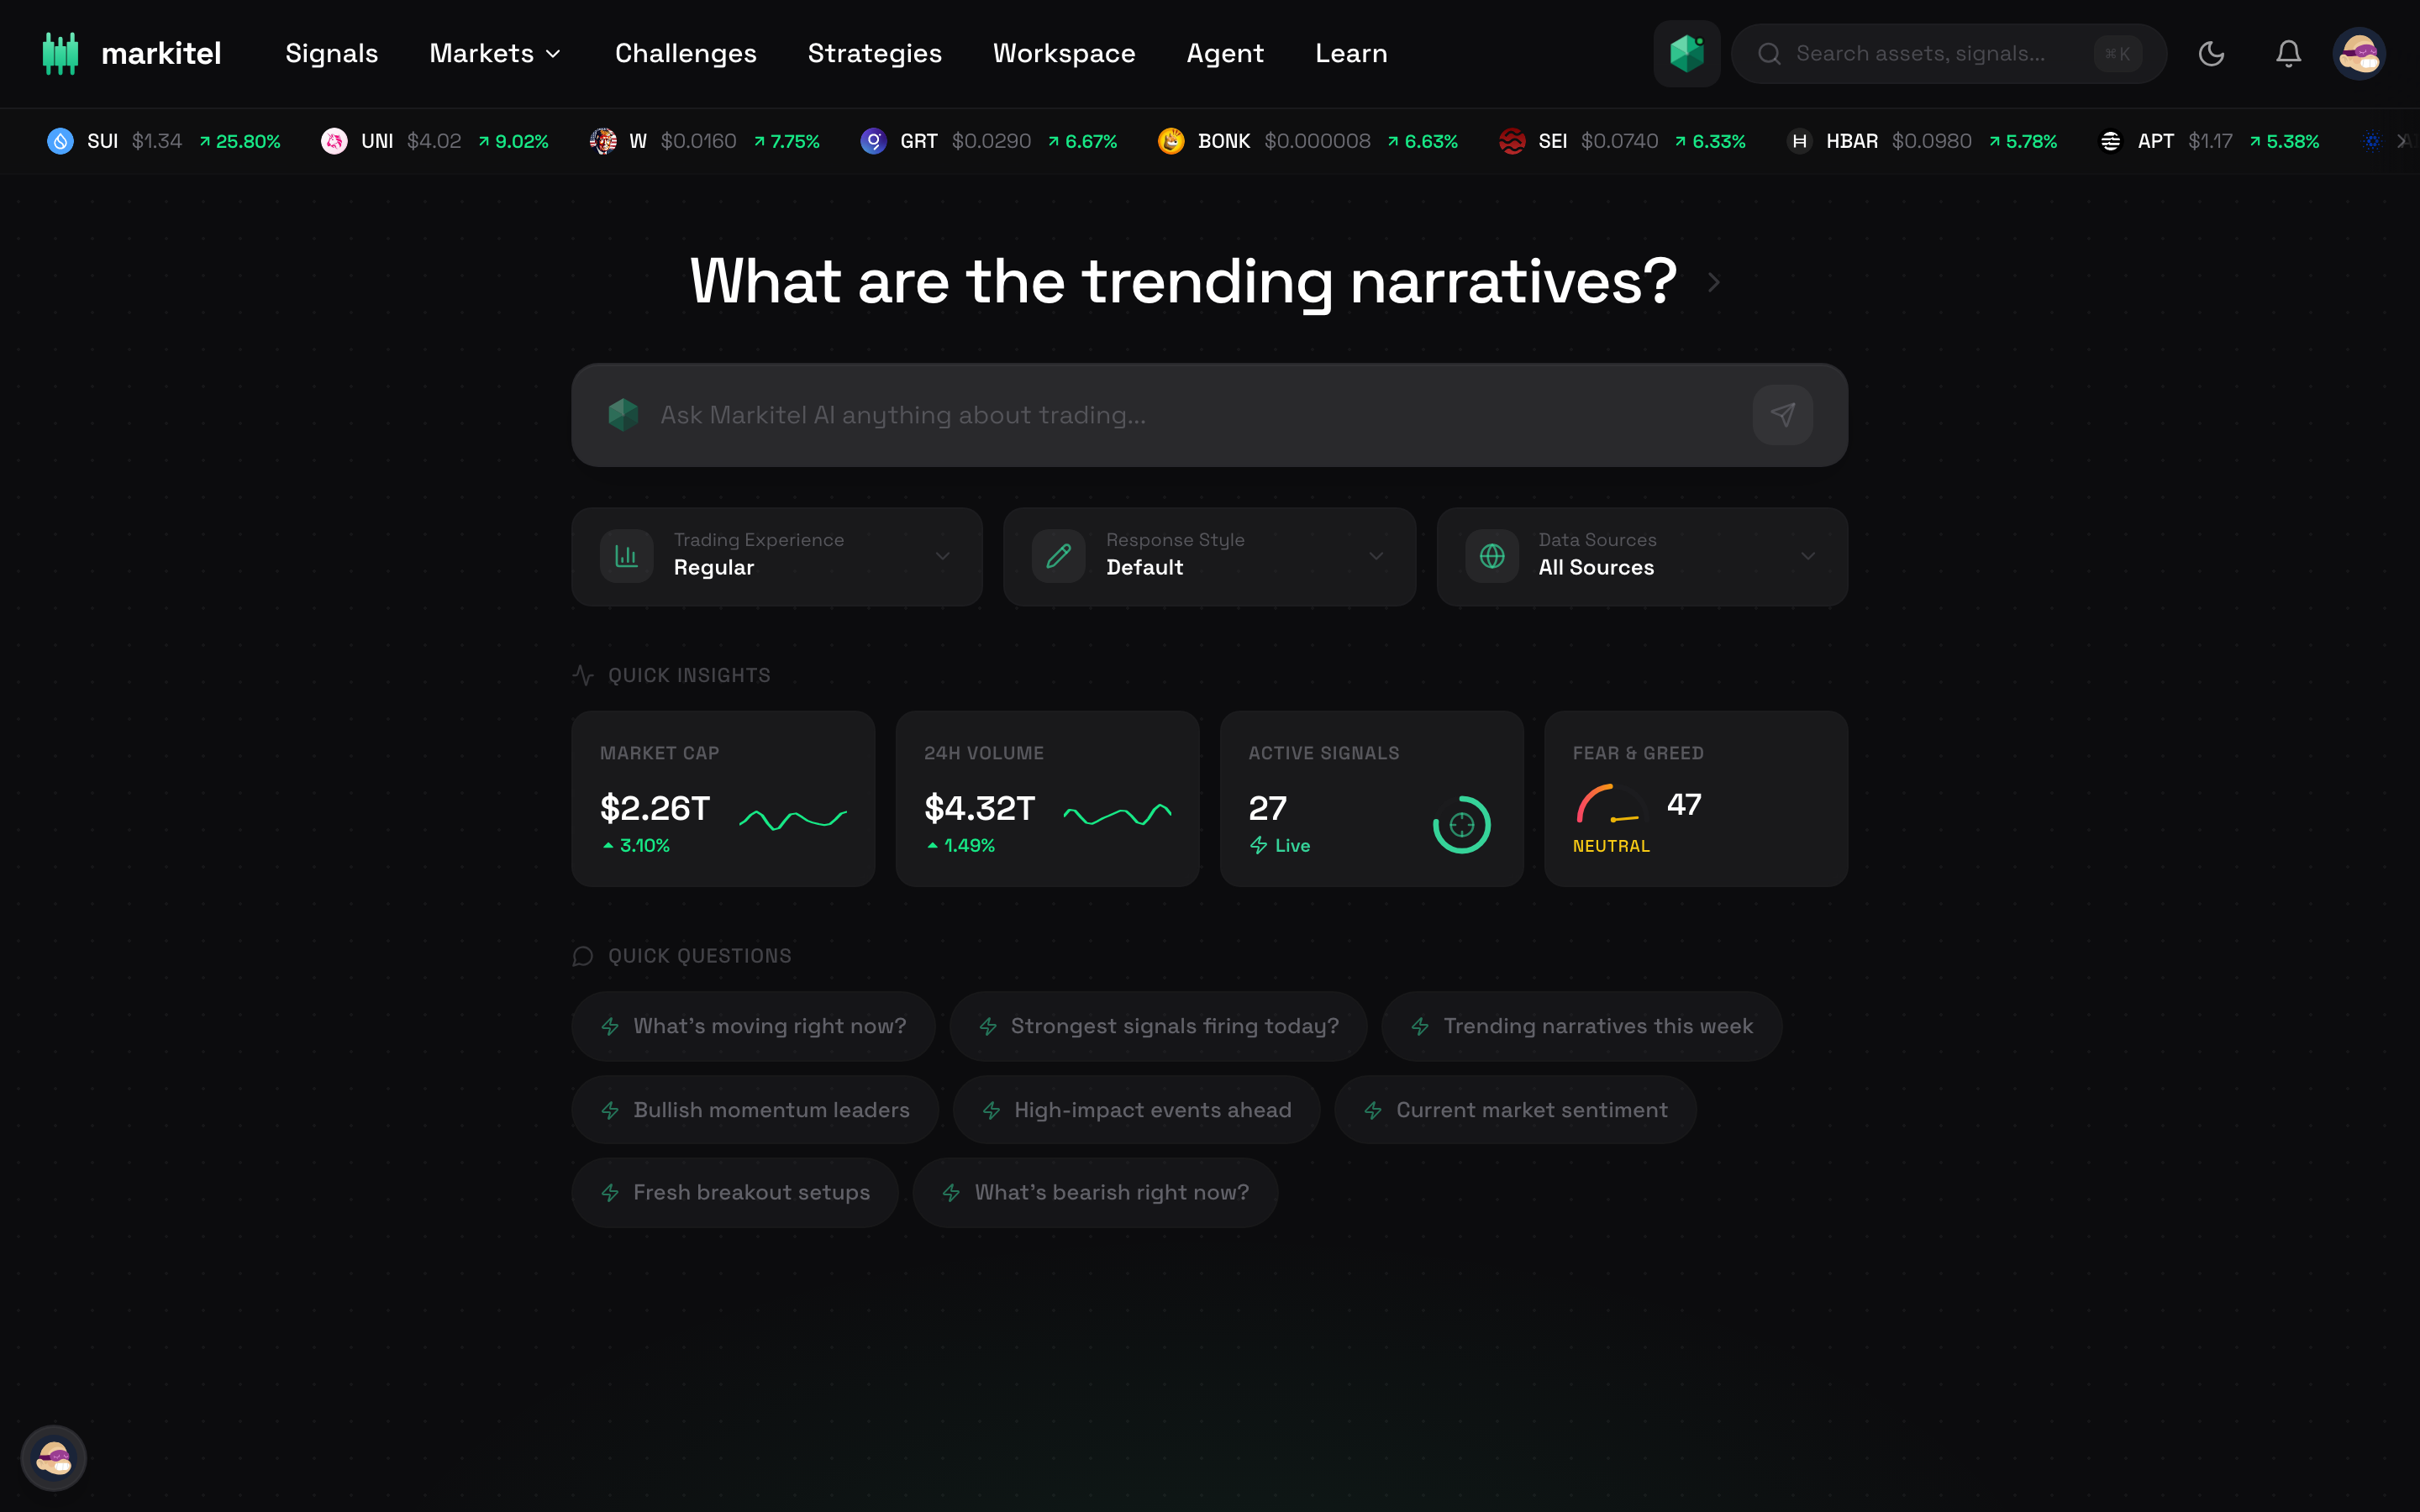Viewport: 2420px width, 1512px height.
Task: Click the UNI coin icon in ticker
Action: pos(334,141)
